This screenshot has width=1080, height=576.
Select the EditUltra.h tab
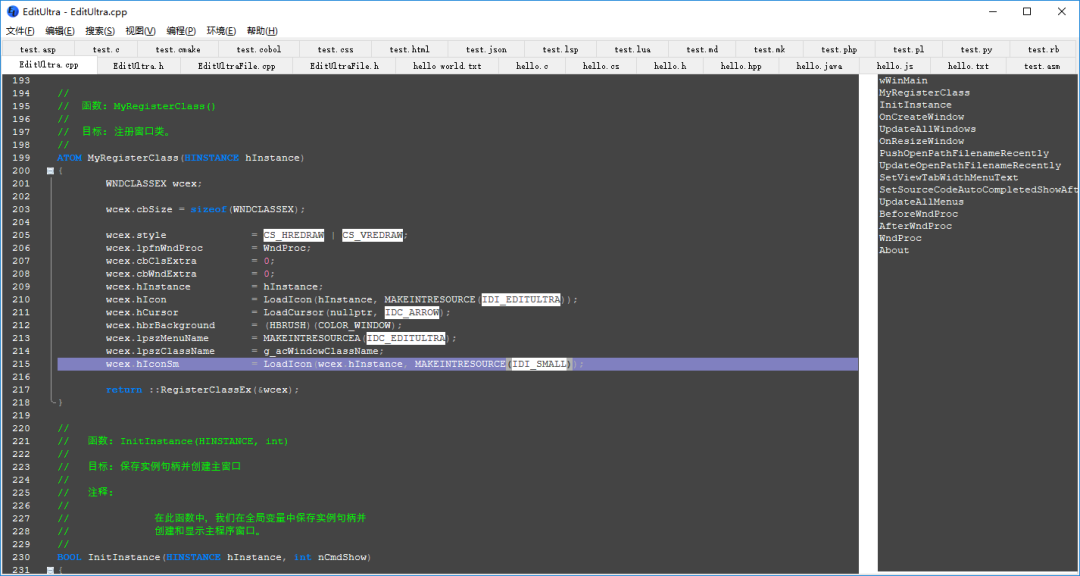click(138, 66)
